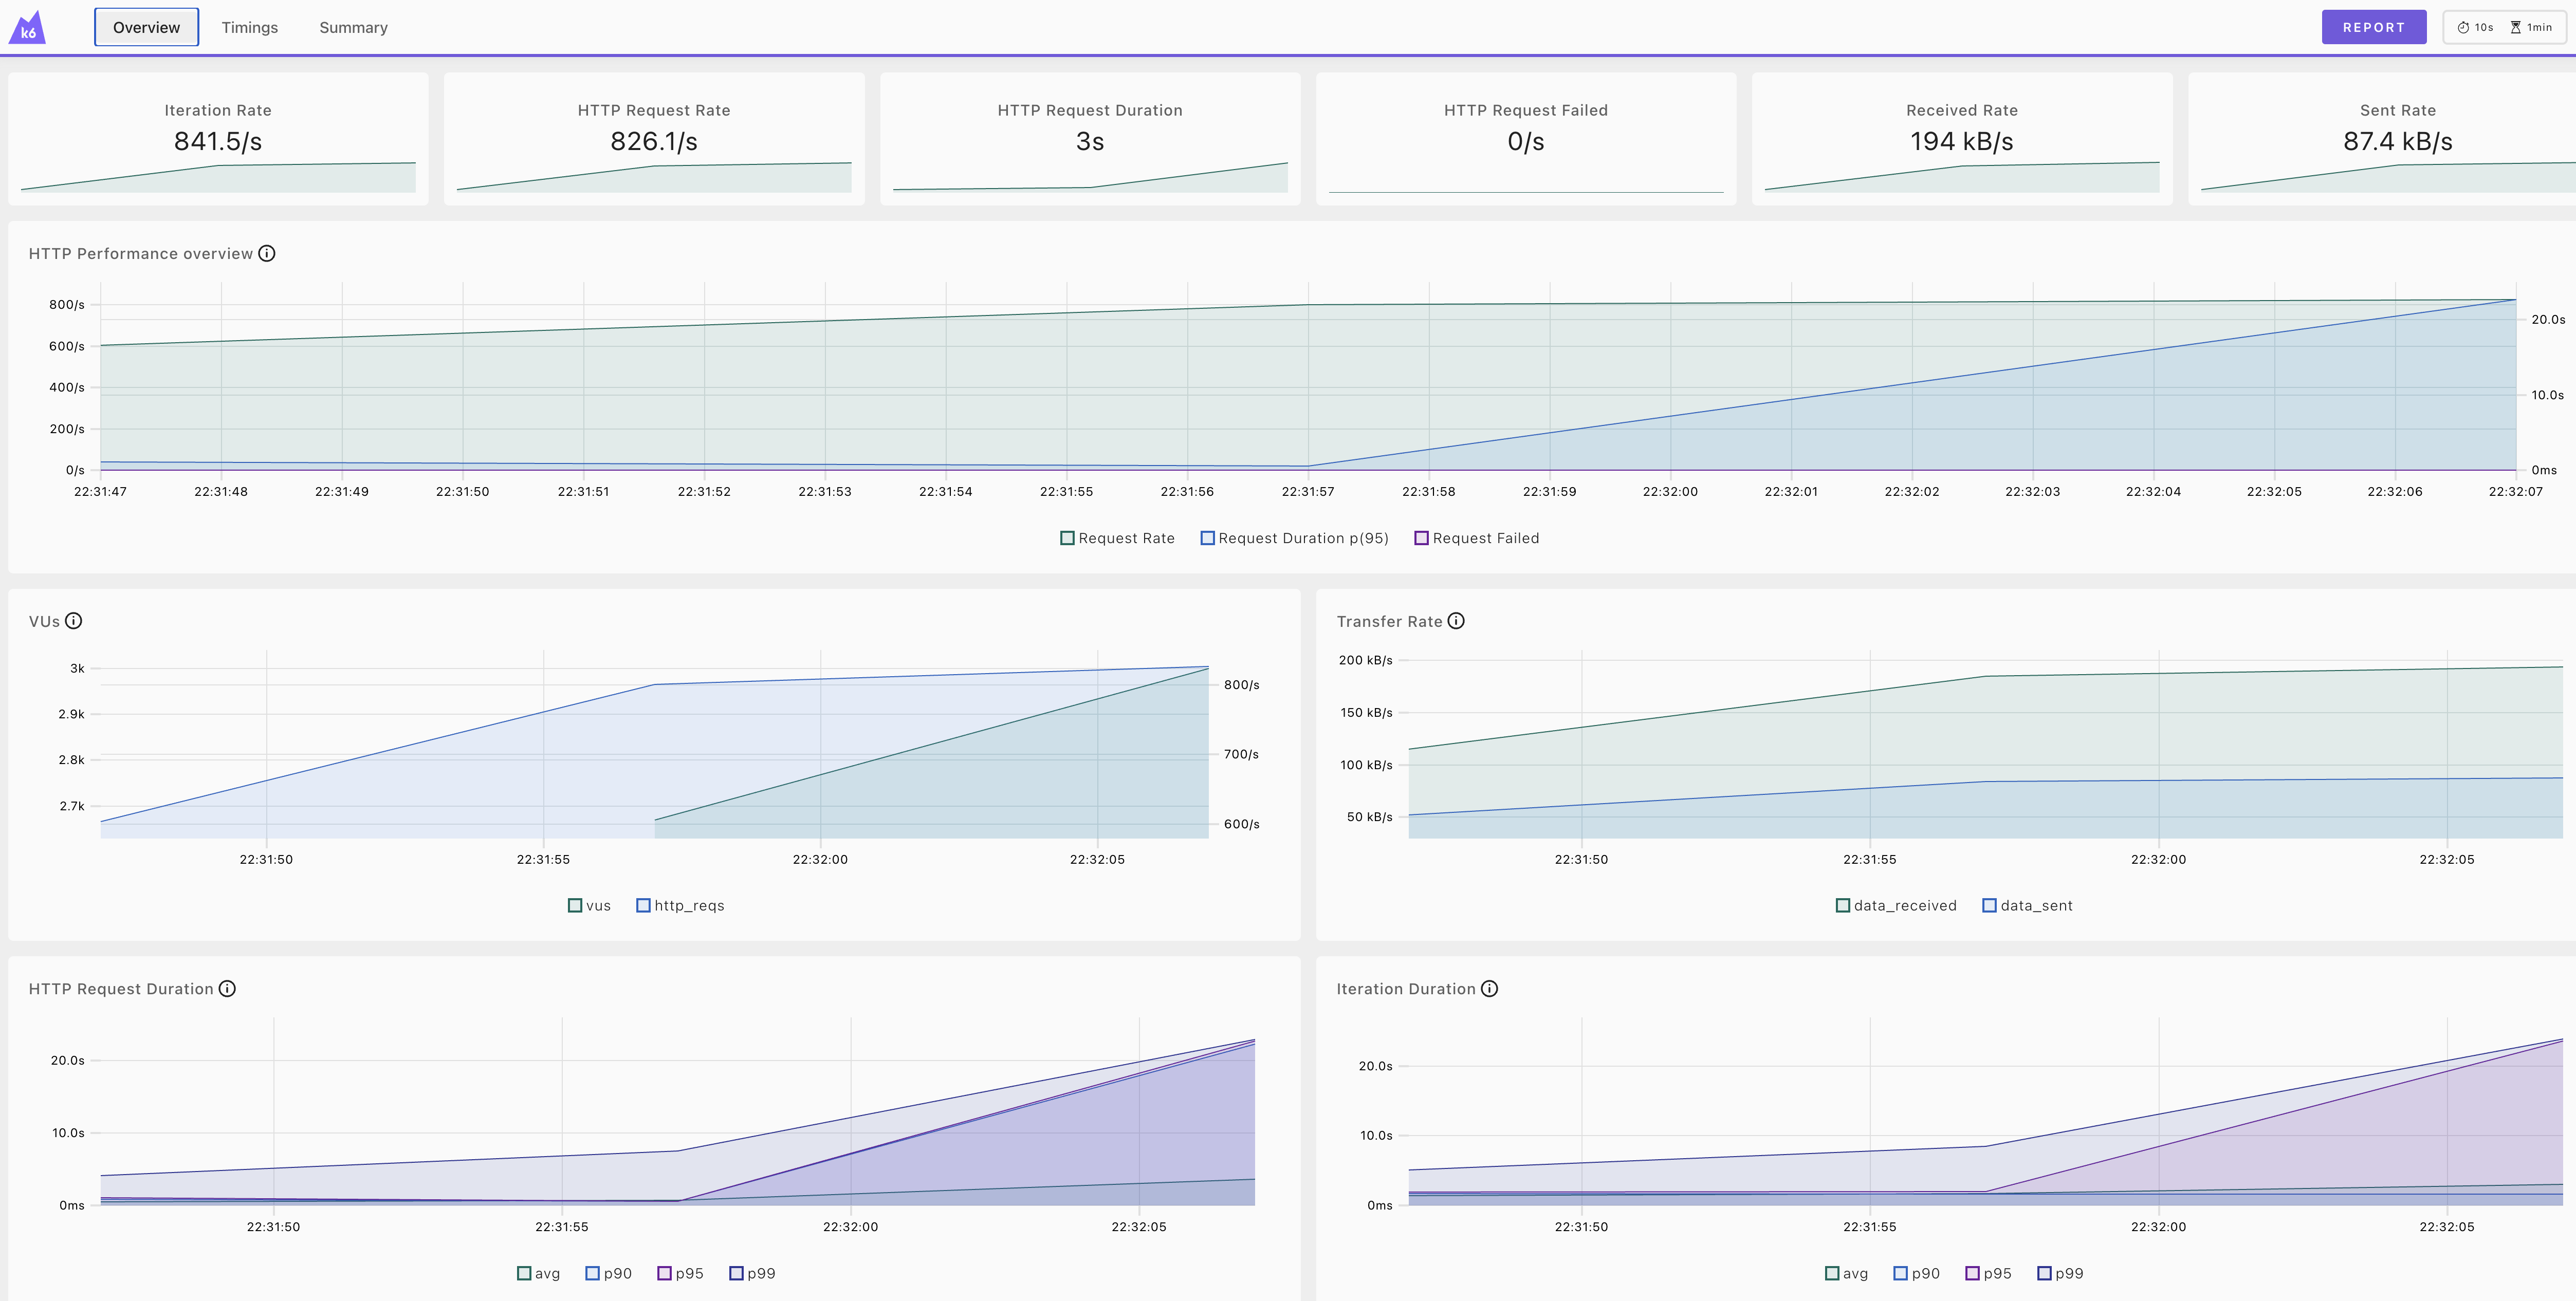Switch to the Timings tab

[249, 27]
